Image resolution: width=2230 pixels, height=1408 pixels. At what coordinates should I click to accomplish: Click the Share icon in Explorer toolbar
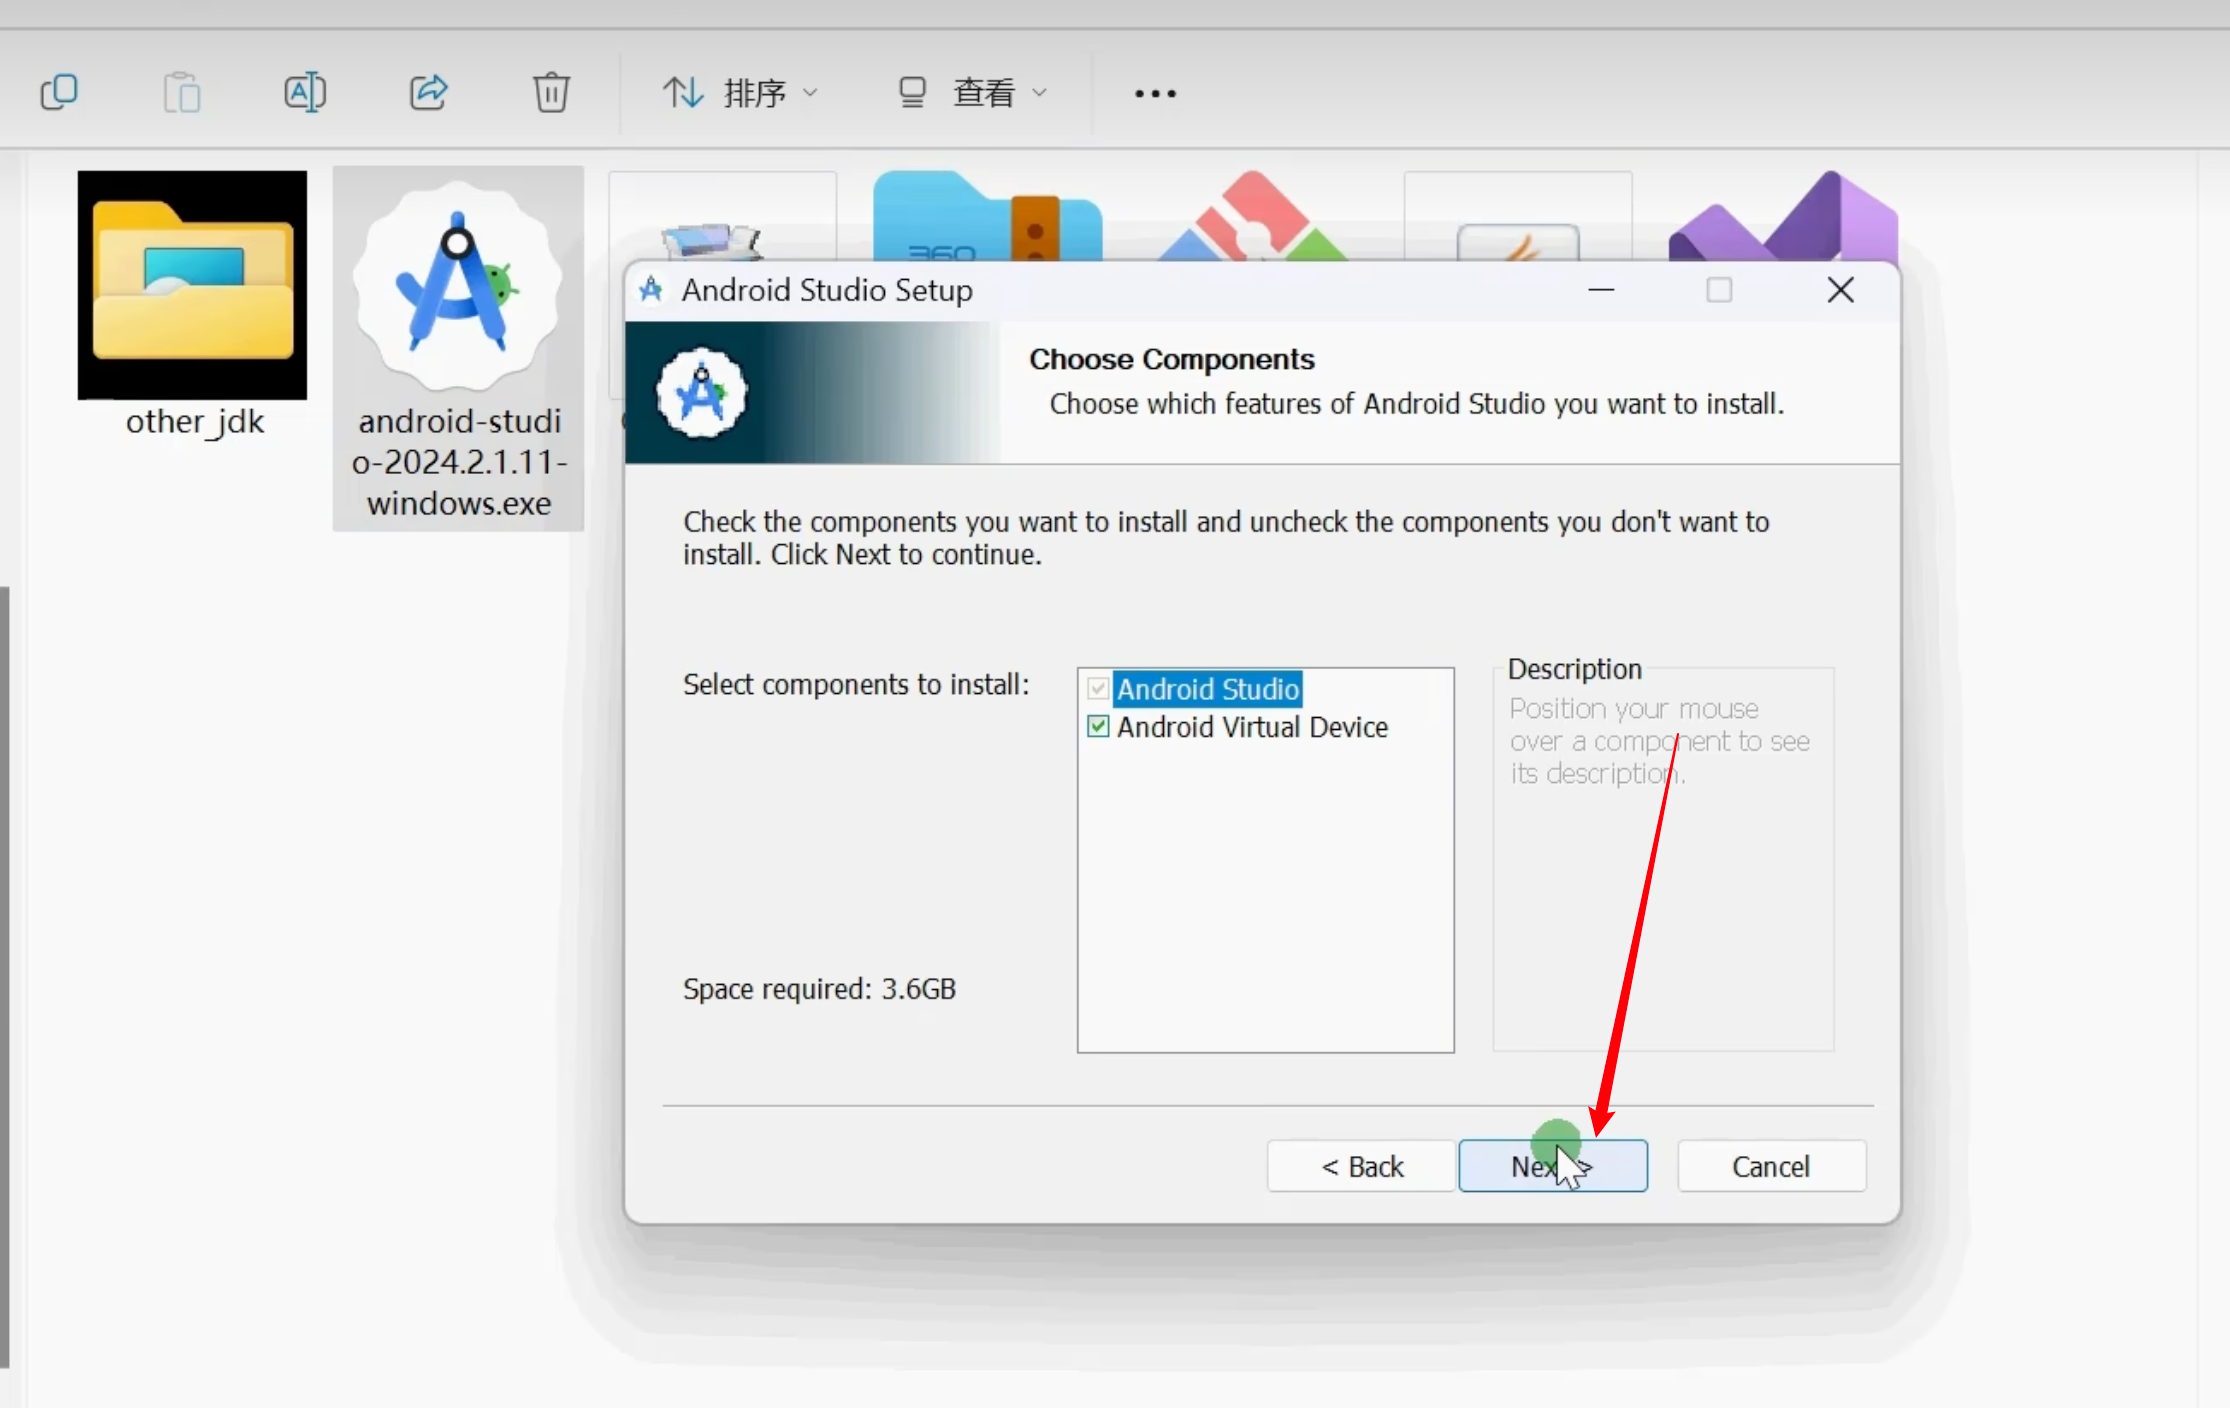click(428, 92)
